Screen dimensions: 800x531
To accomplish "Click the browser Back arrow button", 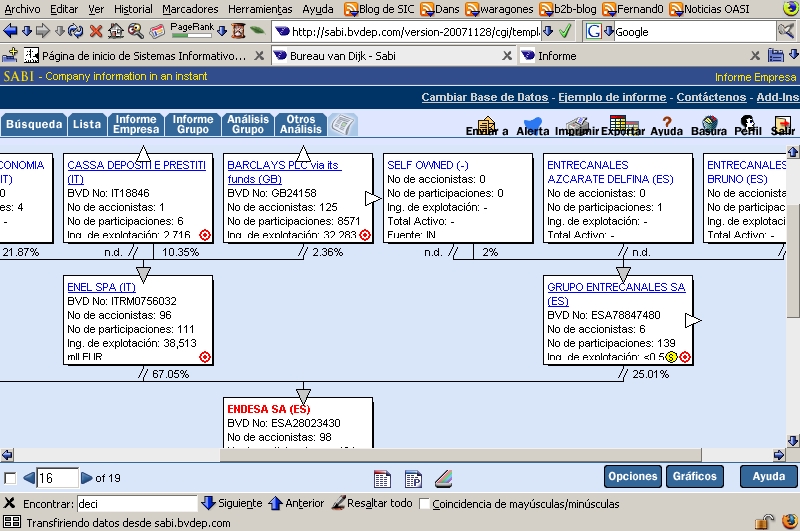I will pyautogui.click(x=10, y=32).
